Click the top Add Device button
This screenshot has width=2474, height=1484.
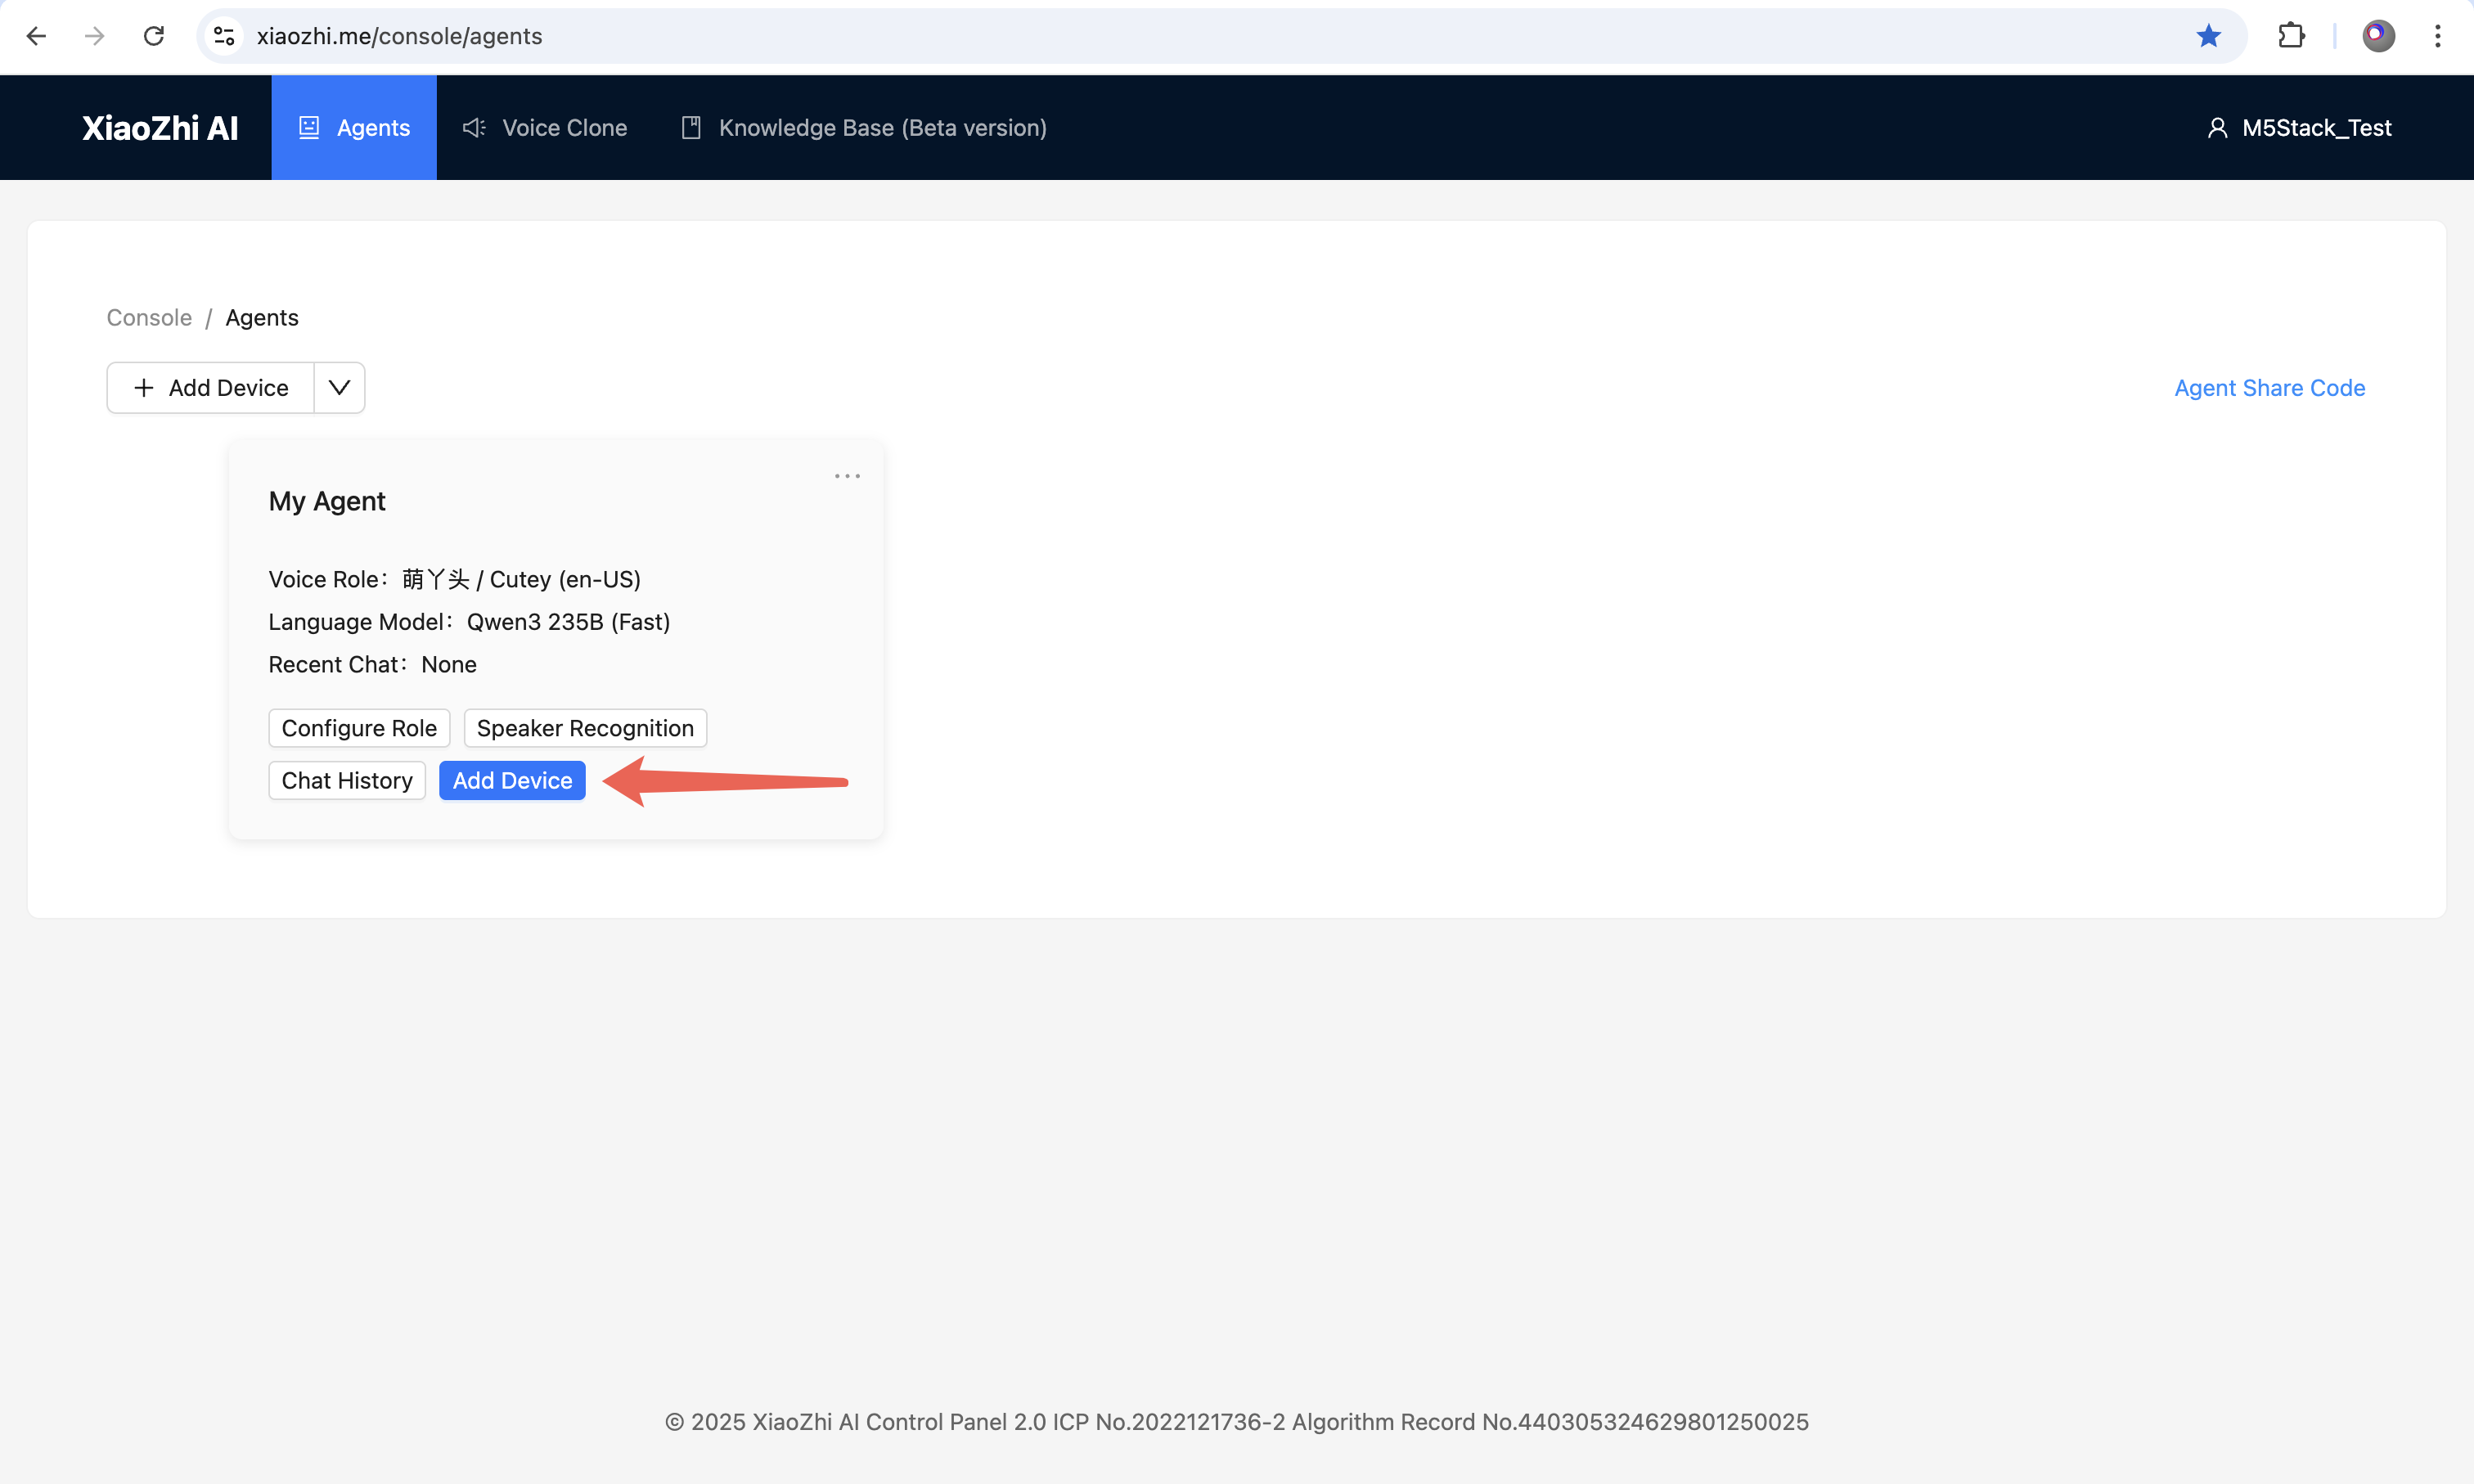(211, 388)
